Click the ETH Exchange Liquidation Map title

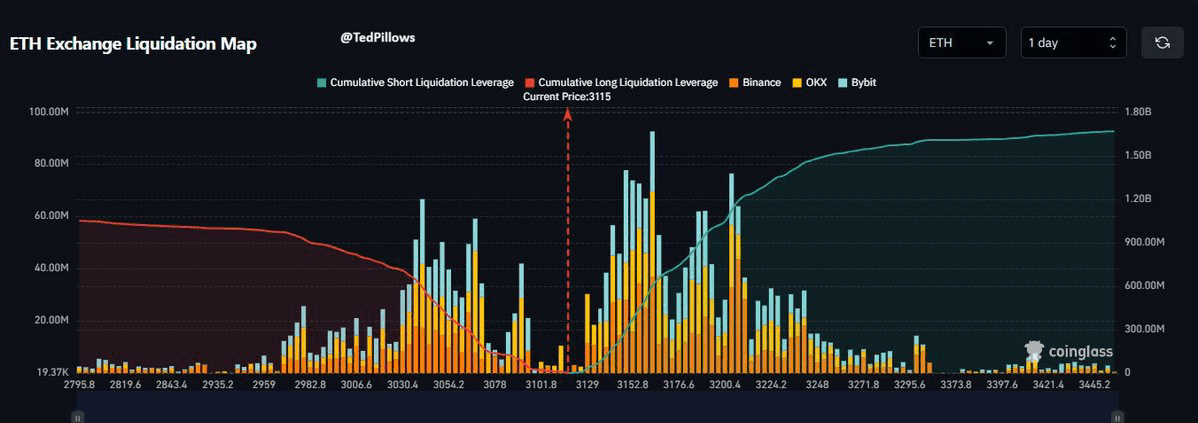[x=133, y=44]
